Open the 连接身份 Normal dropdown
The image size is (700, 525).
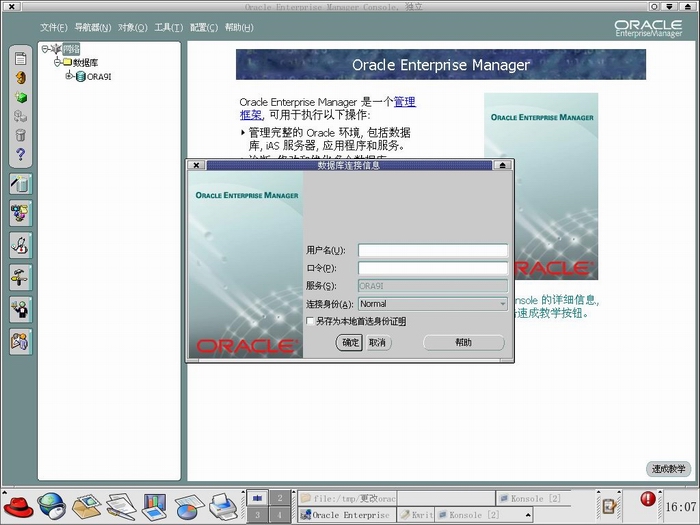coord(432,304)
